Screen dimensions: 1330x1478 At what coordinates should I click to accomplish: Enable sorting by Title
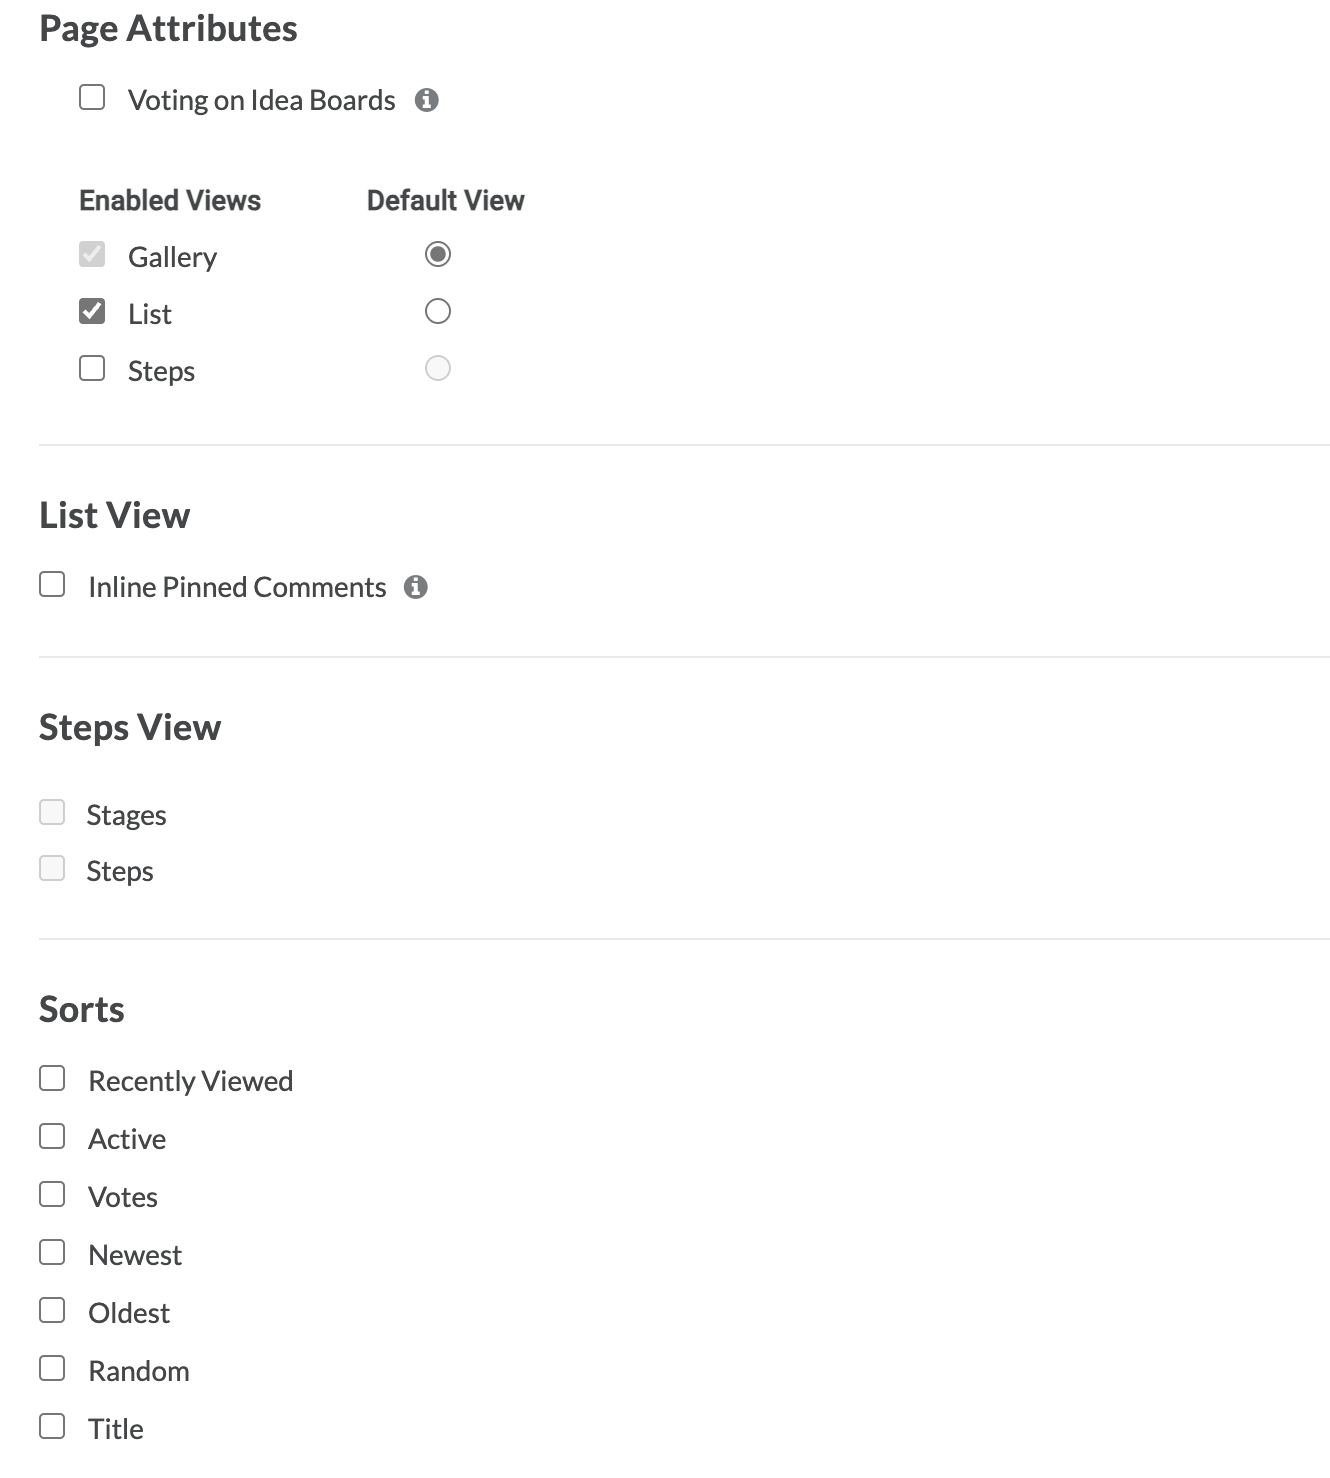52,1426
